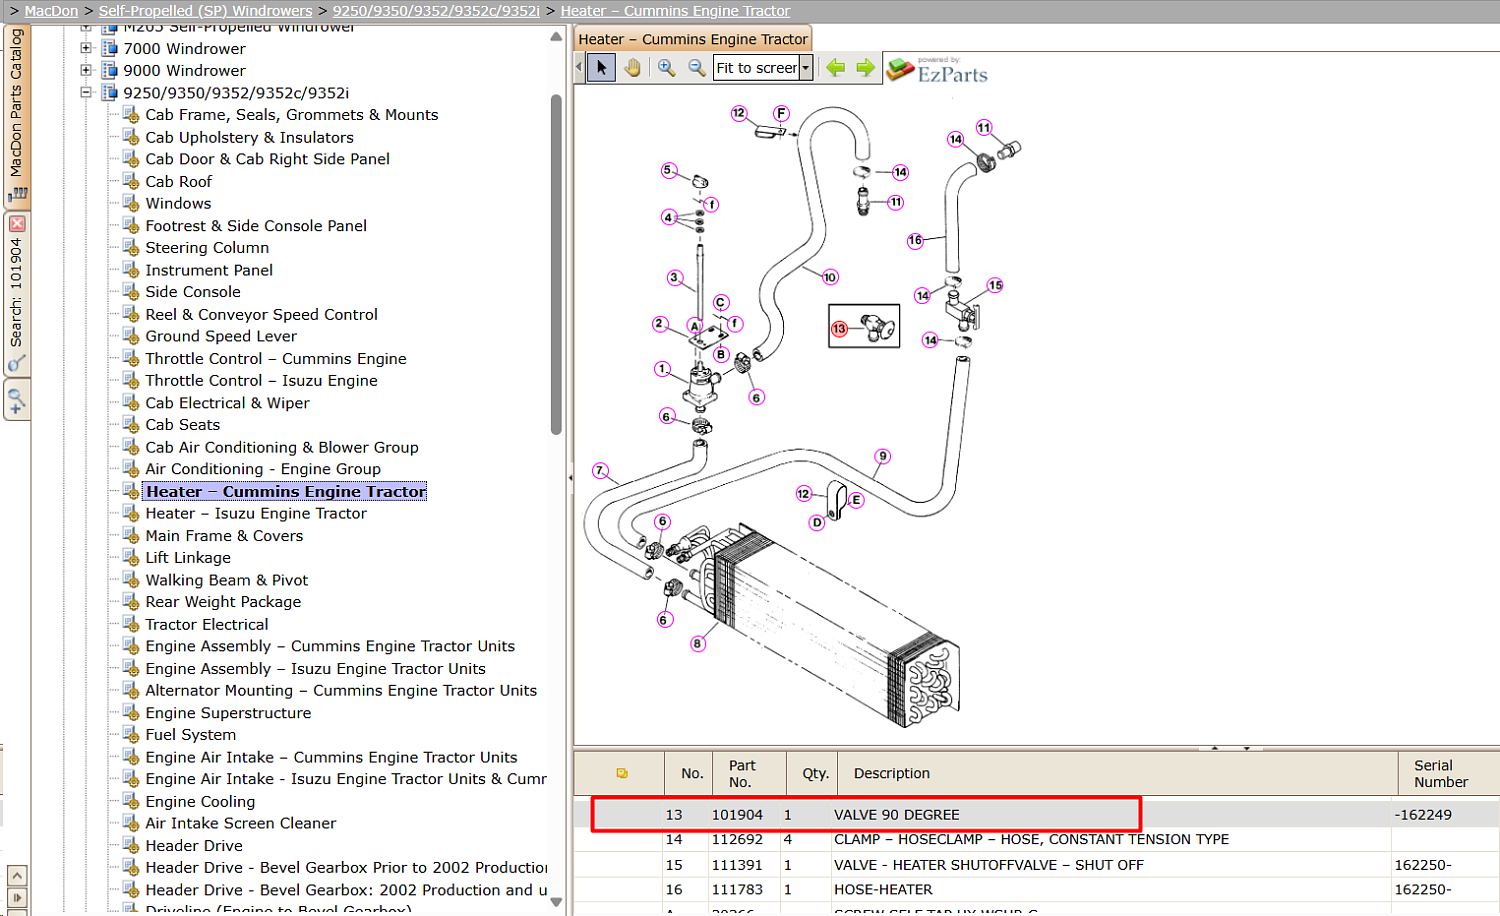Select Instrument Panel in the tree

[x=209, y=270]
